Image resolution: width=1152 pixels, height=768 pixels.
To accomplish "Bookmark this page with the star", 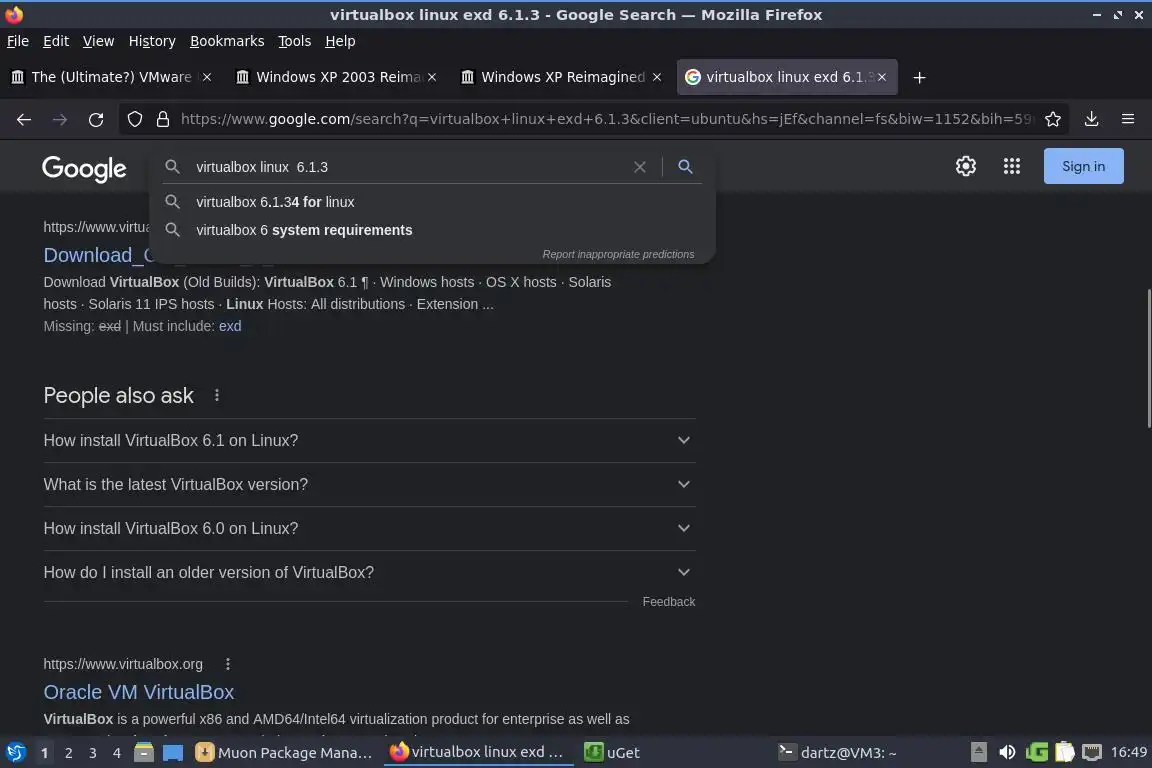I will pyautogui.click(x=1053, y=119).
